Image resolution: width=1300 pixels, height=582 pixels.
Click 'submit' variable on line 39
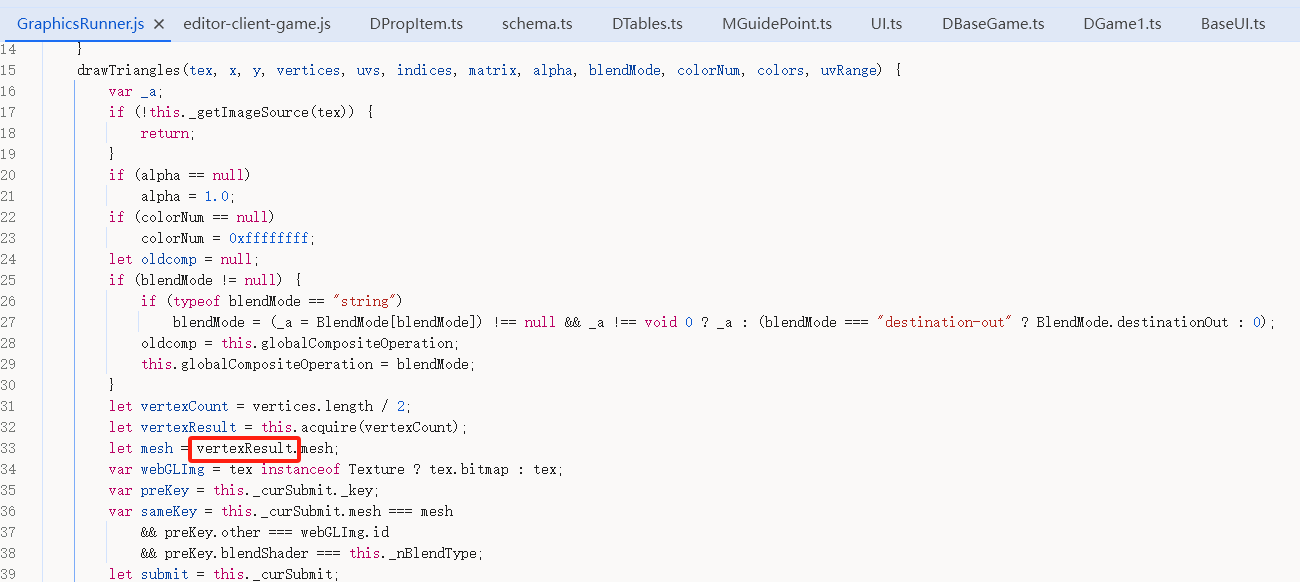pyautogui.click(x=165, y=574)
